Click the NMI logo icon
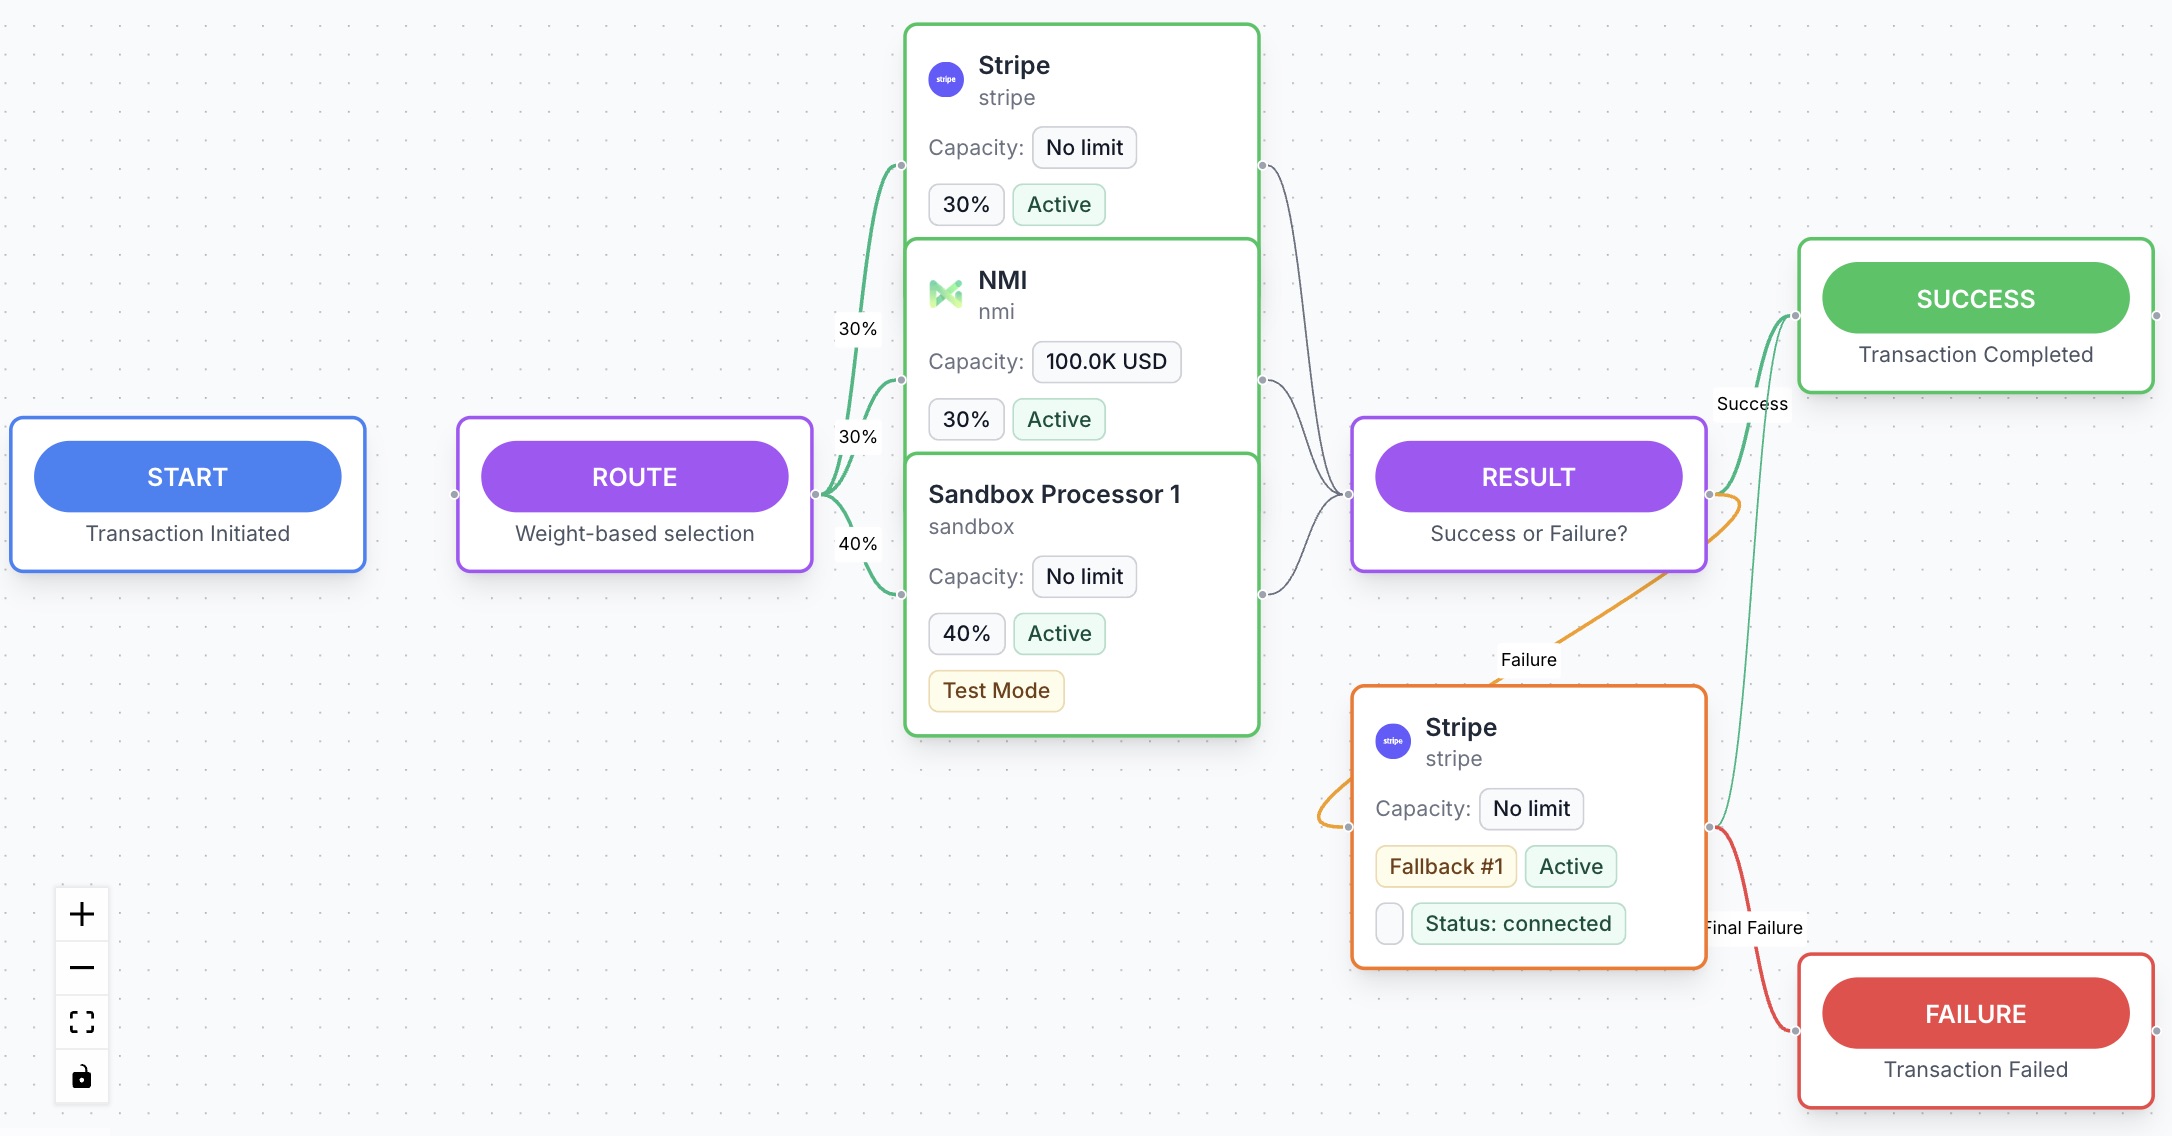The image size is (2172, 1136). (946, 294)
